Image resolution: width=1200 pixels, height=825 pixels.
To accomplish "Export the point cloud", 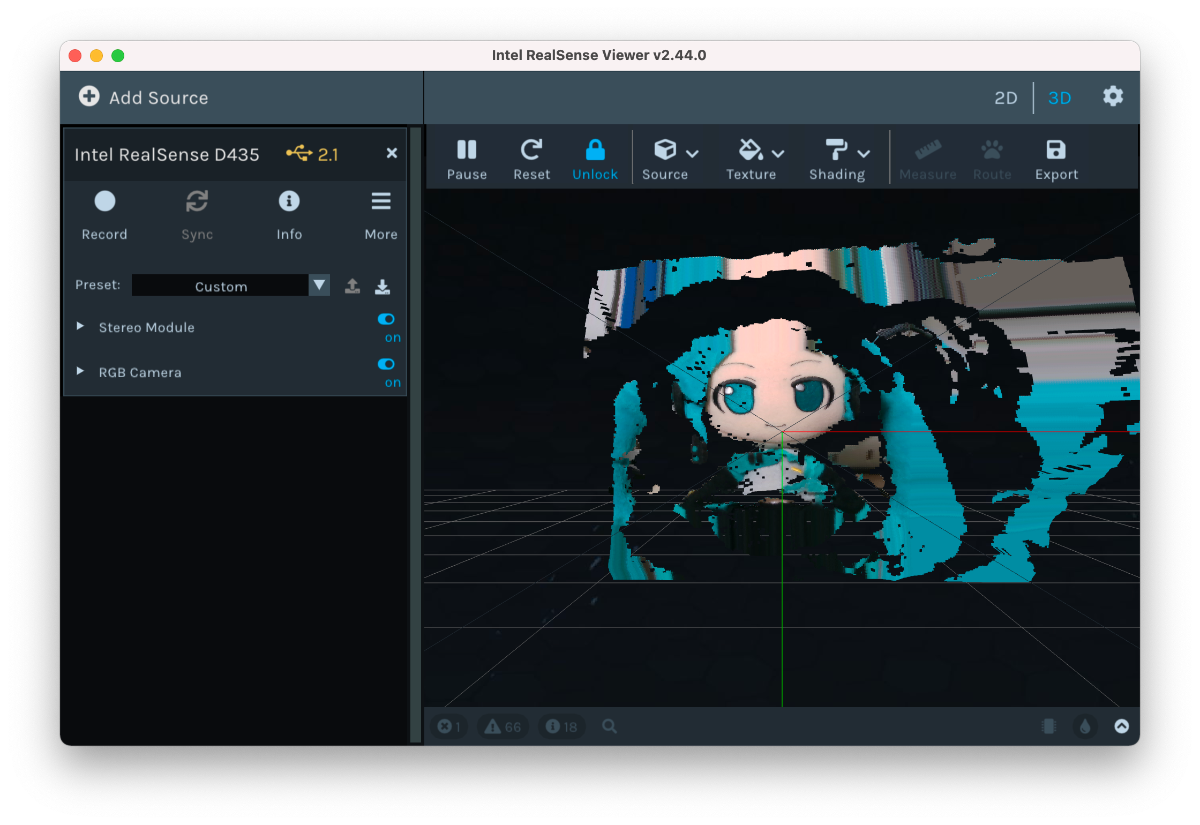I will [1056, 160].
